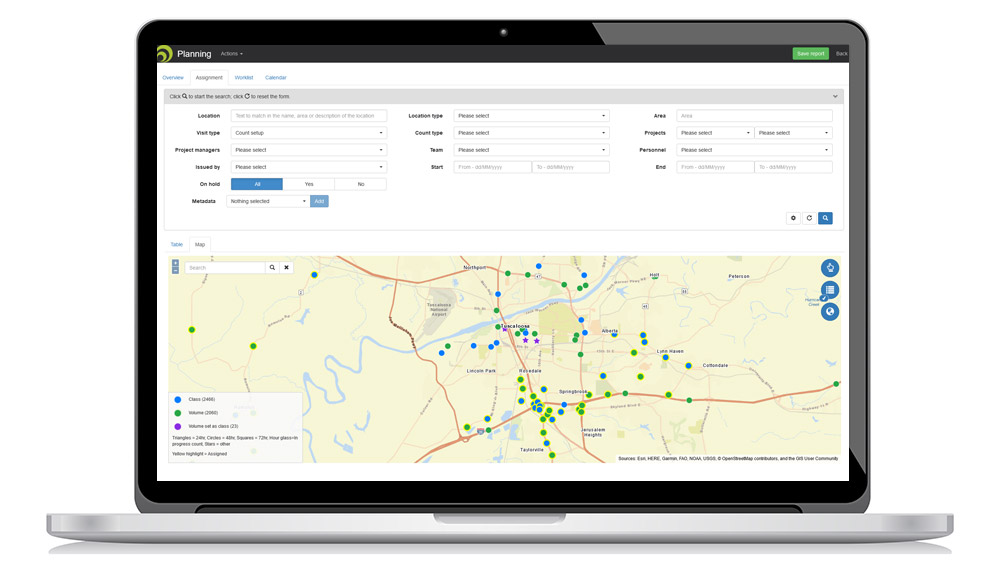Switch to the Worklist tab

coord(244,77)
